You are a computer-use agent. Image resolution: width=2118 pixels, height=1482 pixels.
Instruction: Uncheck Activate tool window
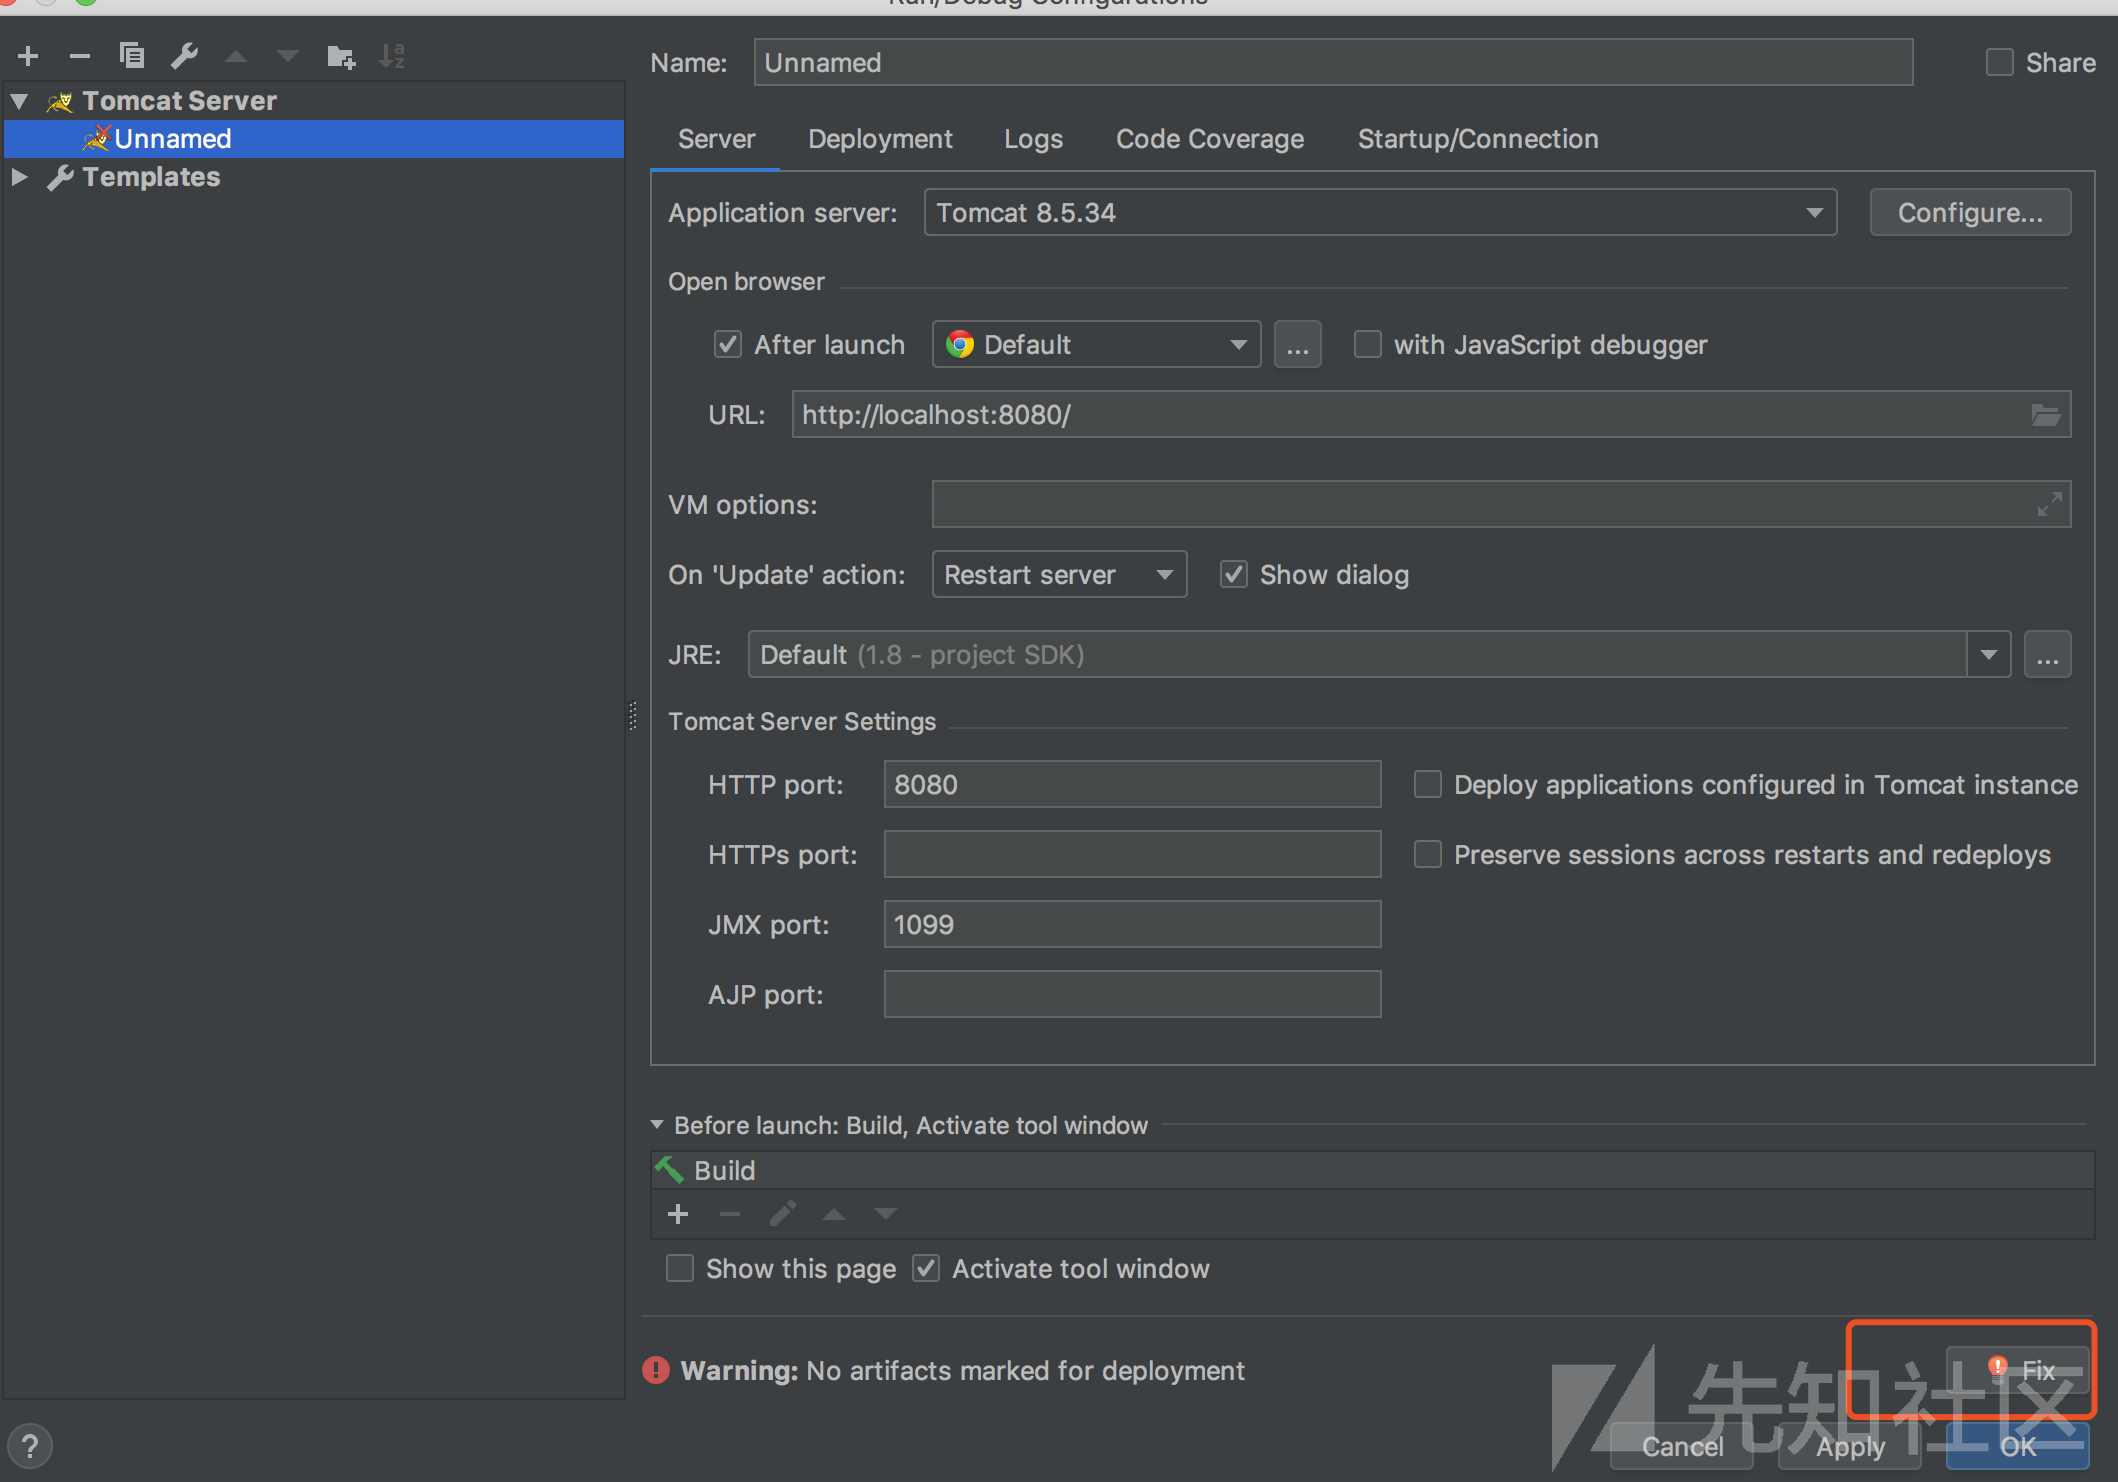point(926,1269)
